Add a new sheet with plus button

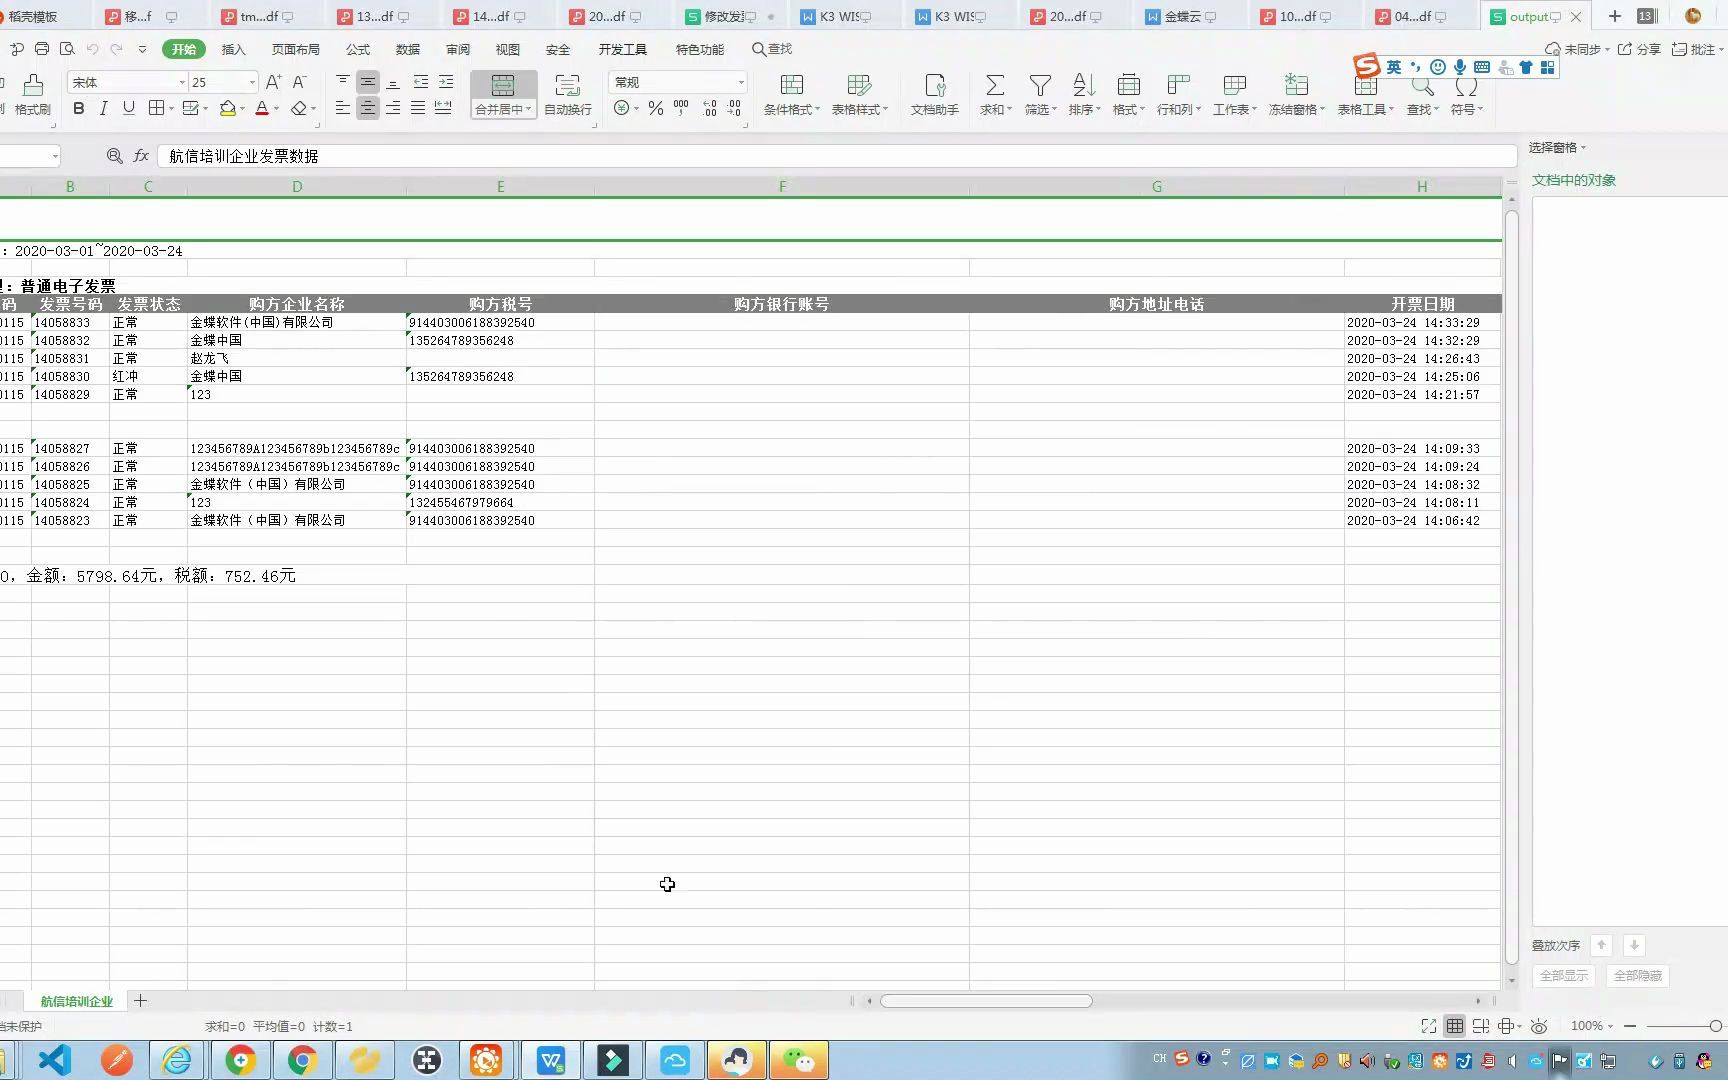[x=141, y=1001]
